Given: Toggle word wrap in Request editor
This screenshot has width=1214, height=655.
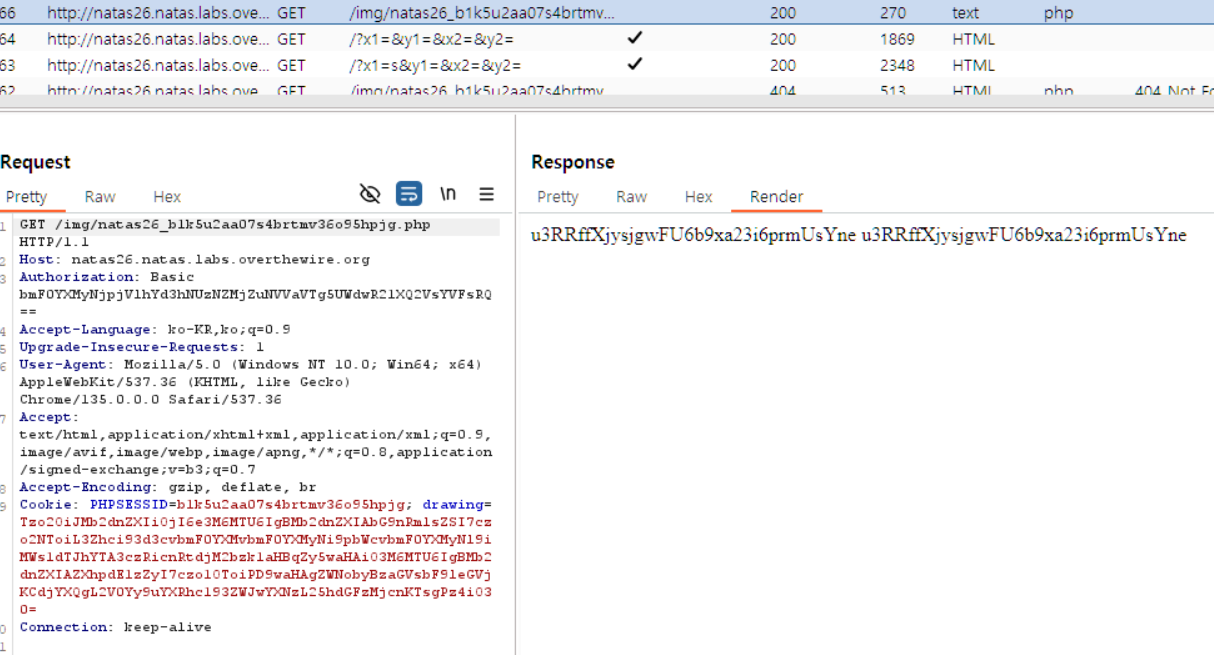Looking at the screenshot, I should tap(408, 194).
